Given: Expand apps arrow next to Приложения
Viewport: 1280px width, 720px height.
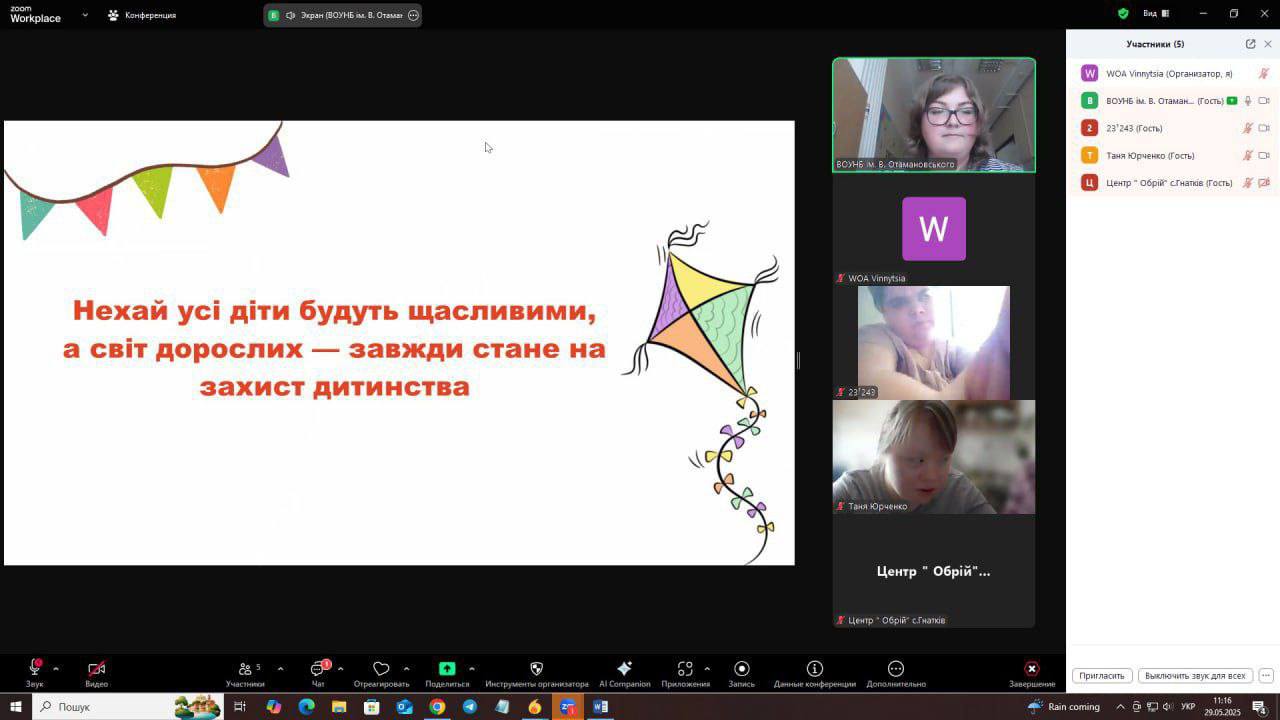Looking at the screenshot, I should tap(707, 668).
